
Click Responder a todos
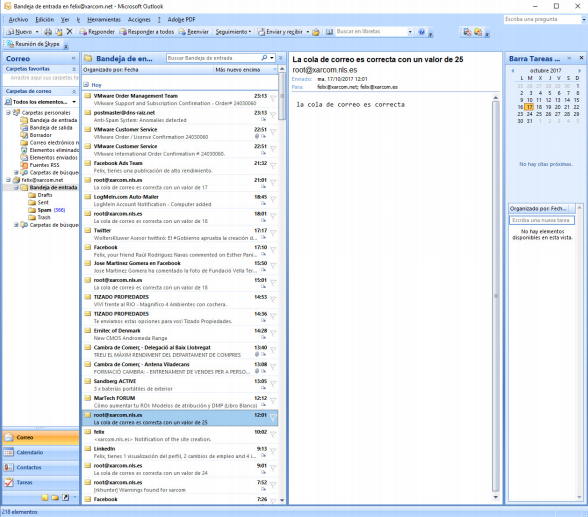pyautogui.click(x=147, y=32)
